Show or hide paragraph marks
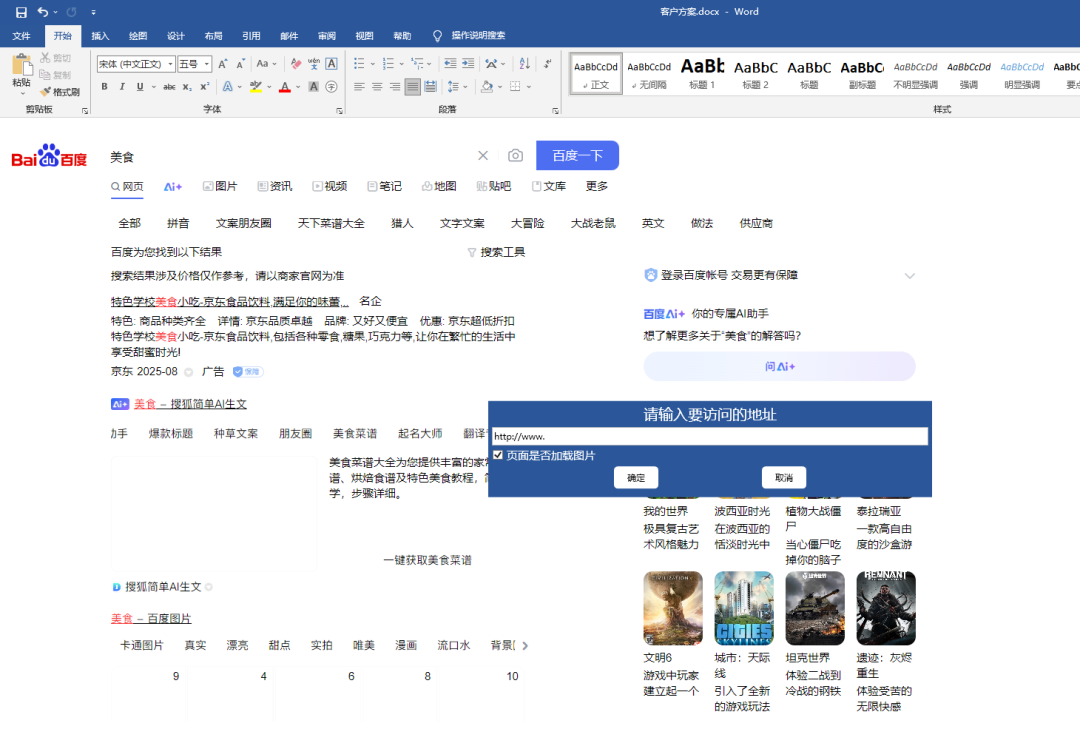 coord(547,64)
